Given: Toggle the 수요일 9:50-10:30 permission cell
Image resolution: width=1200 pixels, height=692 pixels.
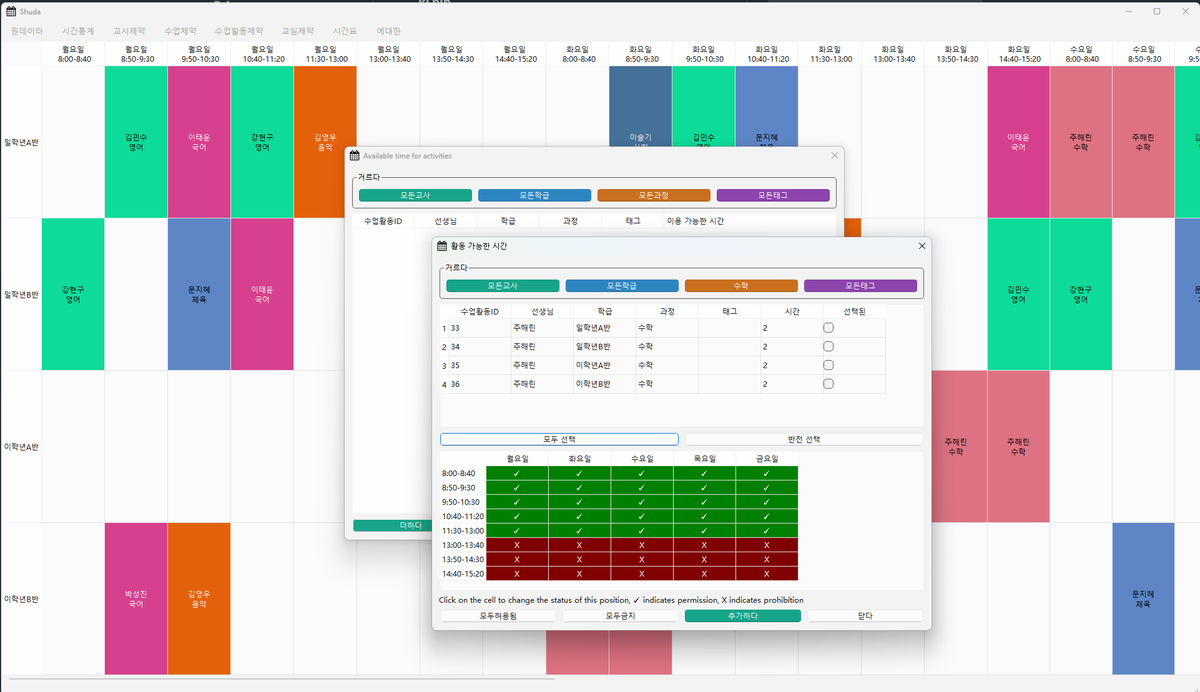Looking at the screenshot, I should 641,502.
